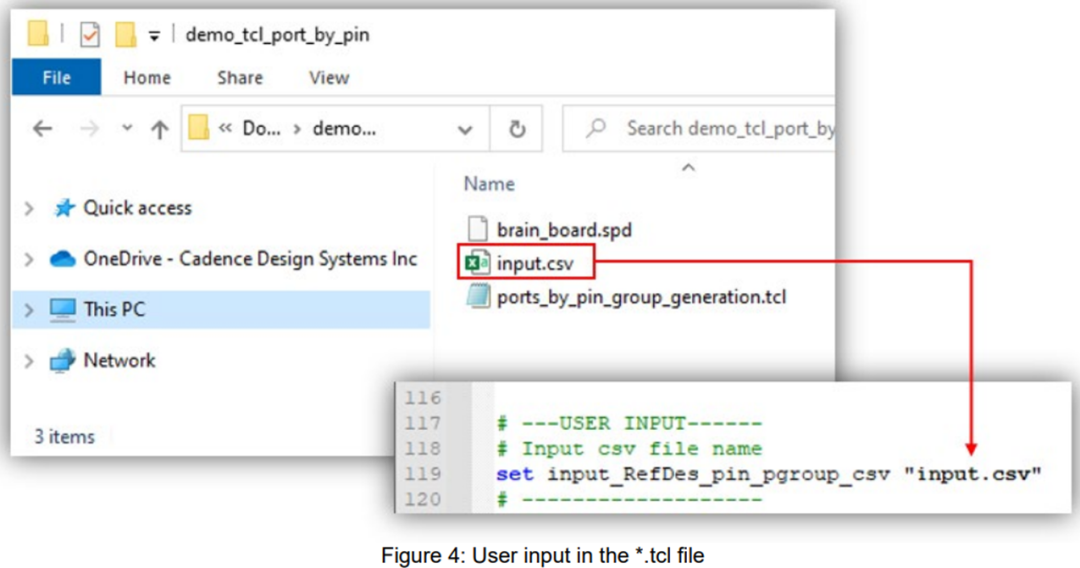Image resolution: width=1080 pixels, height=568 pixels.
Task: Select ports_by_pin_group_generation.tcl file
Action: pos(641,297)
